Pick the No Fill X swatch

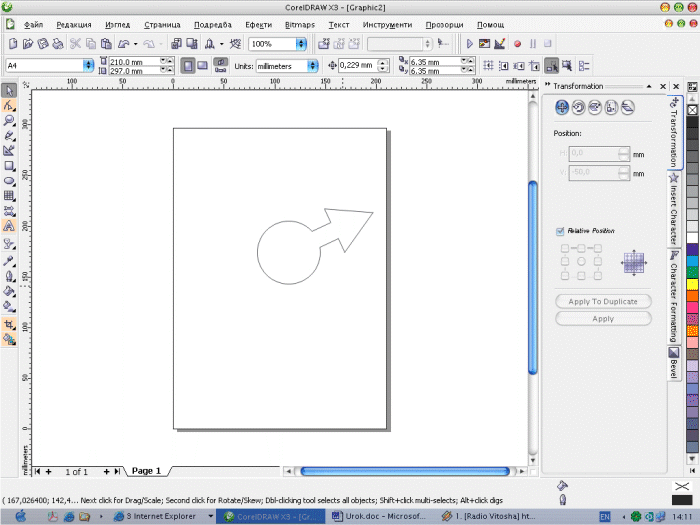coord(692,110)
